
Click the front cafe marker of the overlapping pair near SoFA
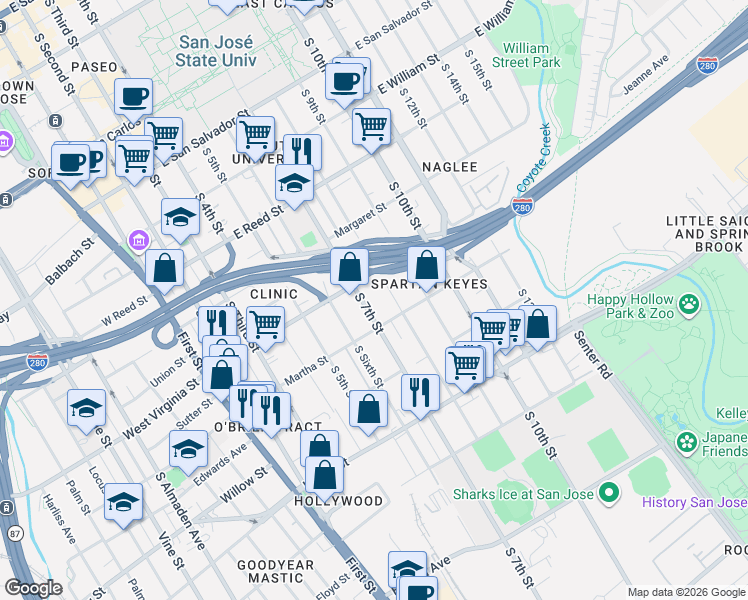(71, 164)
